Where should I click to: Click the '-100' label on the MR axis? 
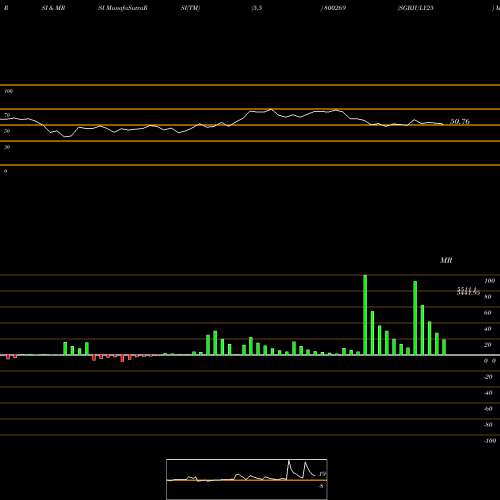coord(490,441)
